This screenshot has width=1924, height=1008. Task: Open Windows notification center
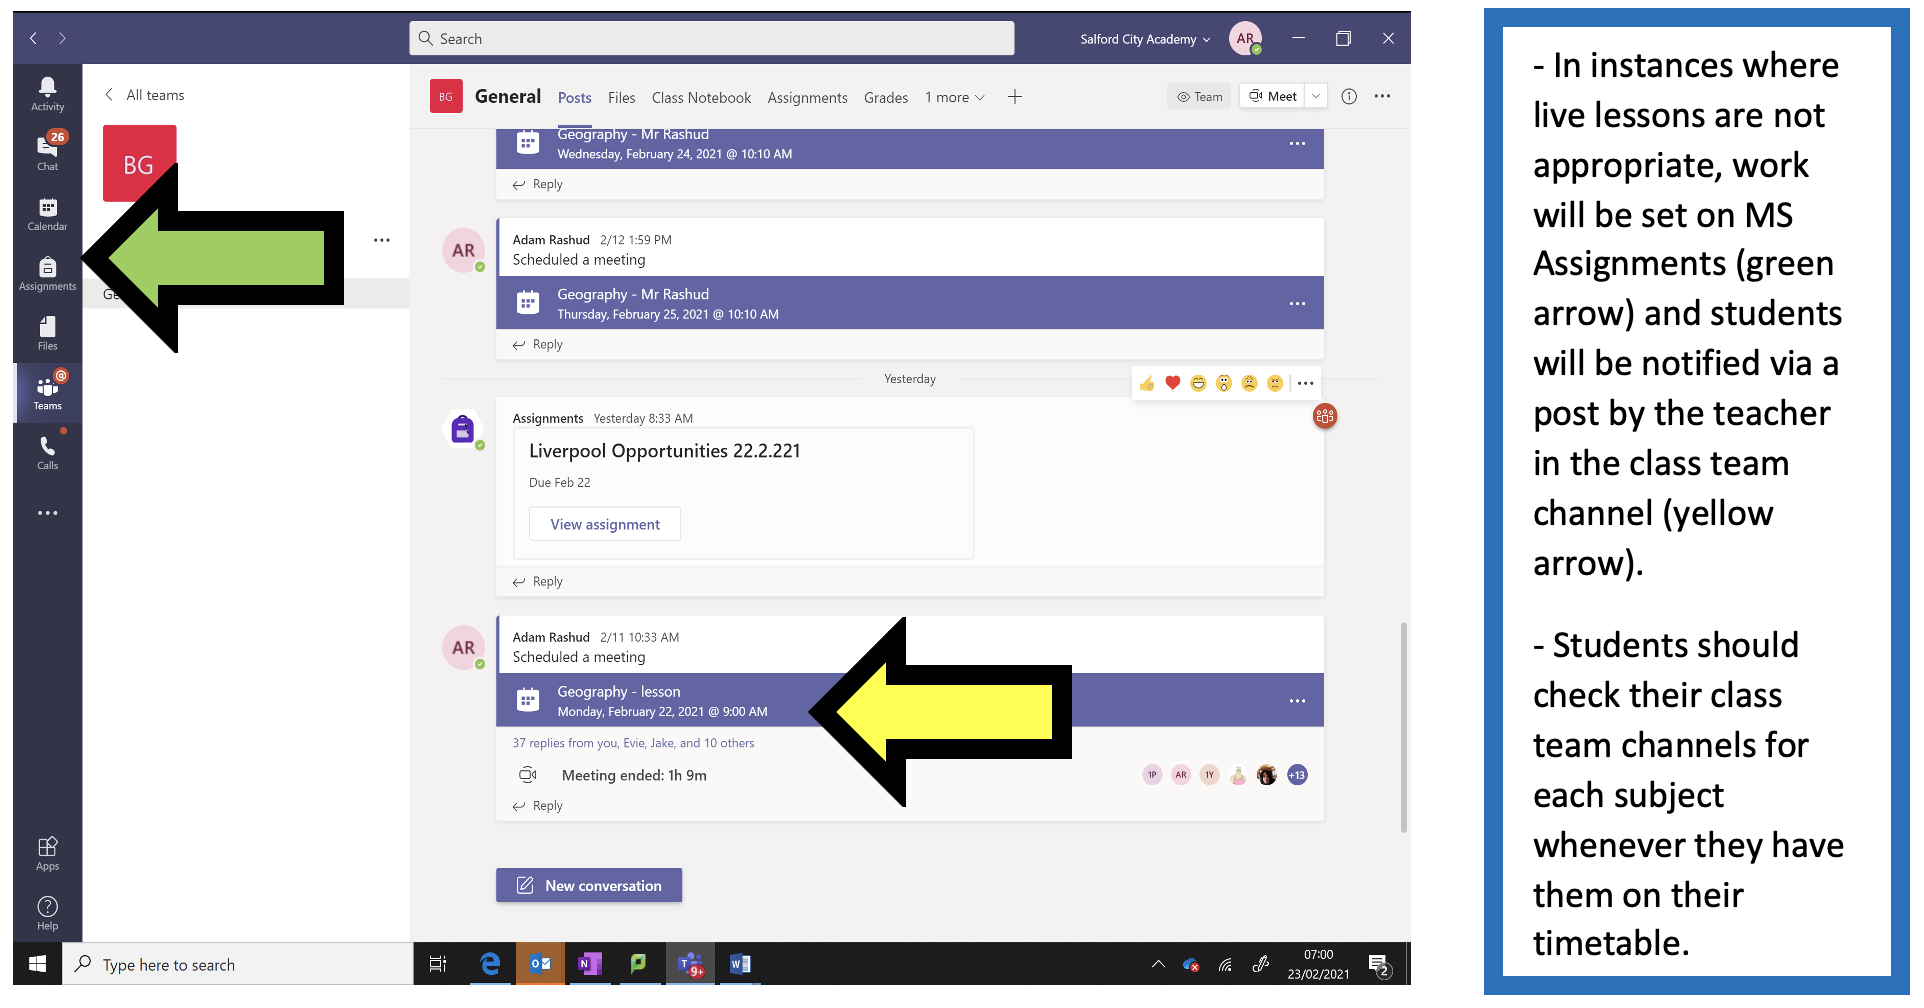pos(1380,965)
